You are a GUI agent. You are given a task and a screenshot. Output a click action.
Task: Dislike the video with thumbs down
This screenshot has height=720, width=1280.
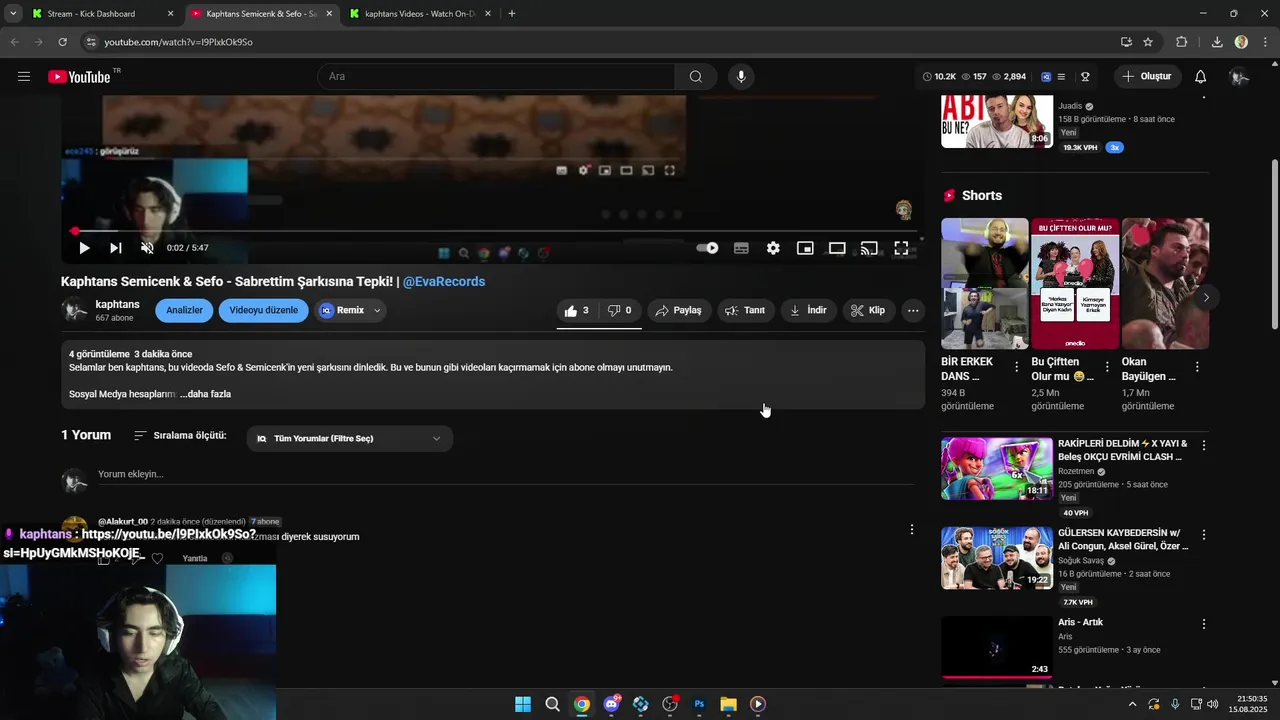620,311
